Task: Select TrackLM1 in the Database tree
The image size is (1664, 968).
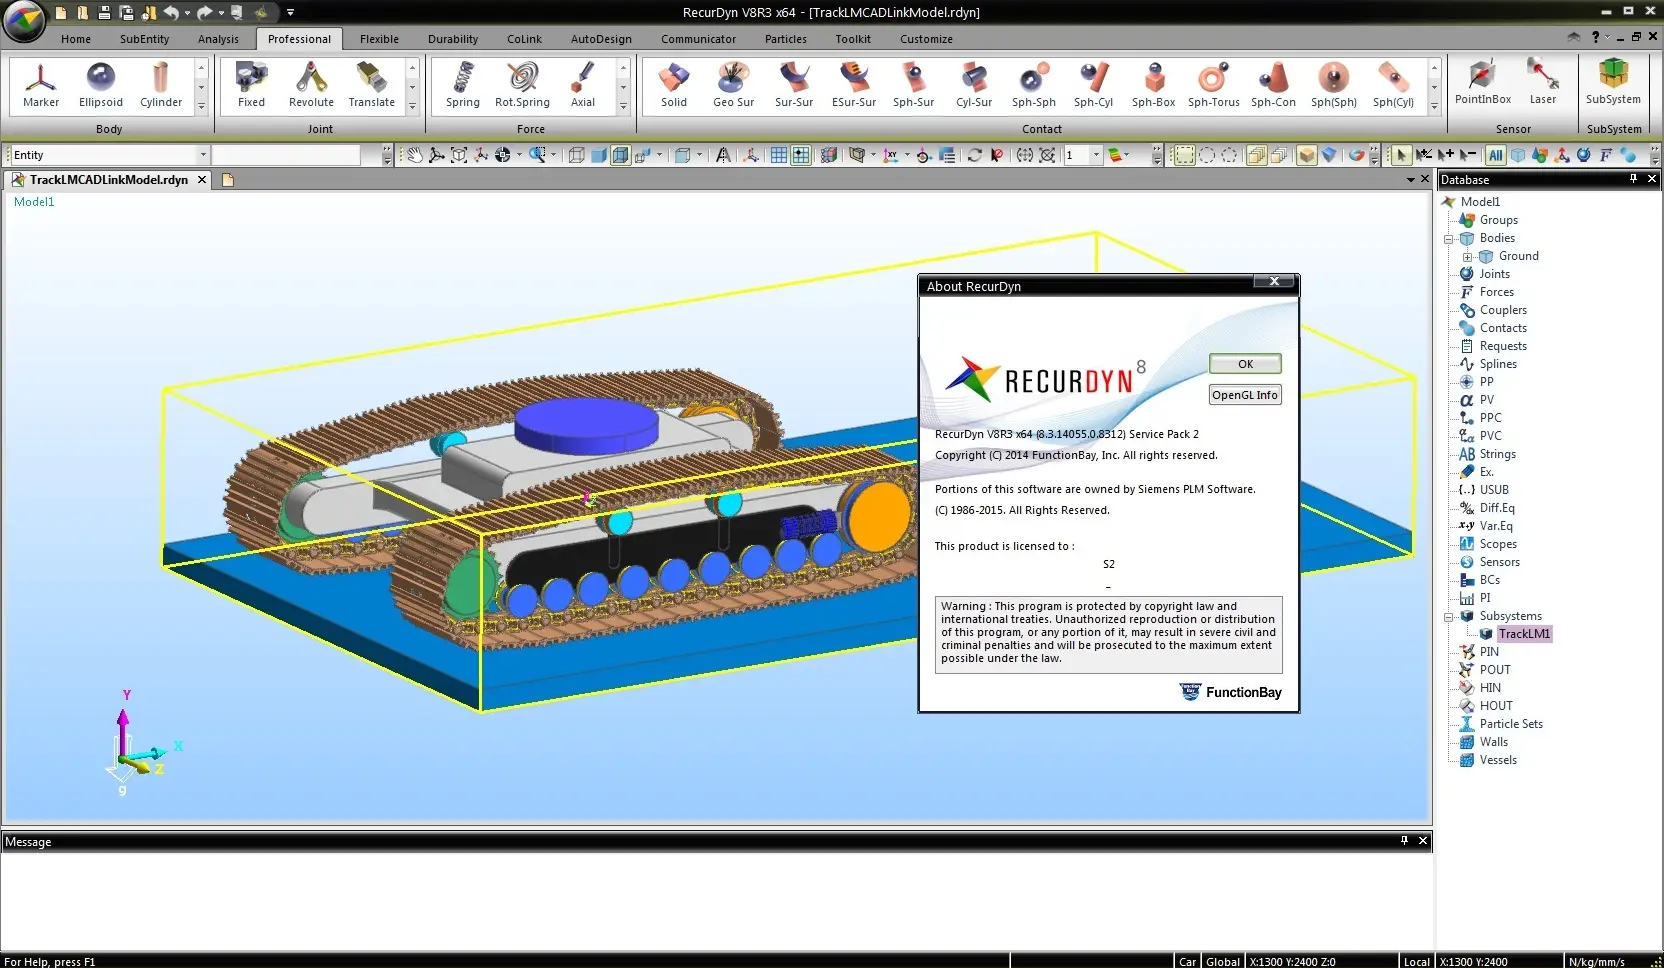Action: click(1524, 634)
